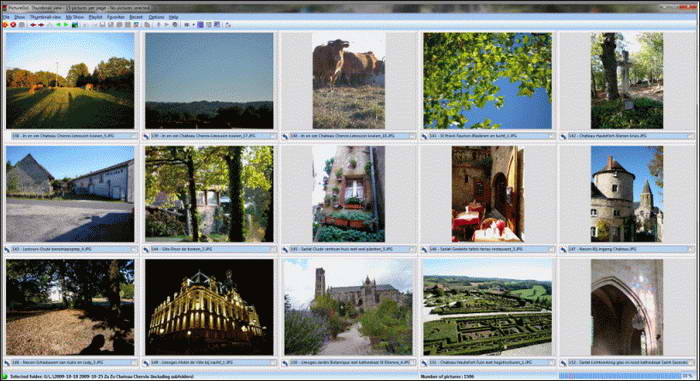Click the rotate icon beside the night building caption
700x381 pixels.
[146, 363]
